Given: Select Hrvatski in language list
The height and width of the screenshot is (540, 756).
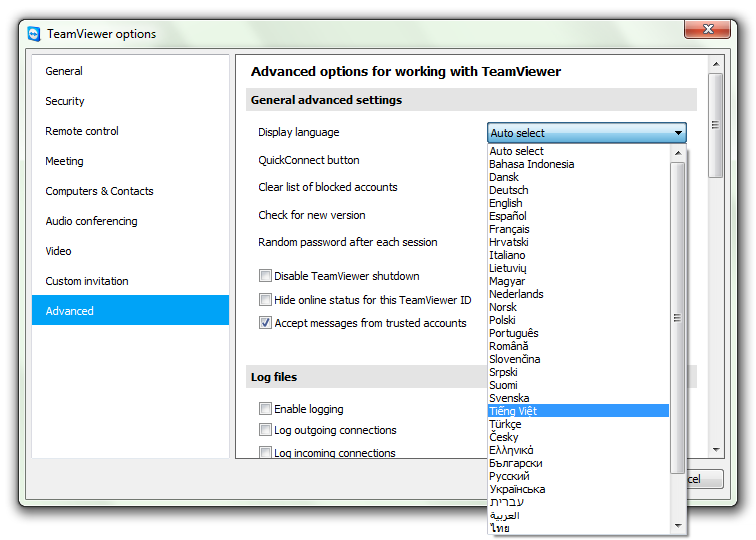Looking at the screenshot, I should click(x=579, y=242).
